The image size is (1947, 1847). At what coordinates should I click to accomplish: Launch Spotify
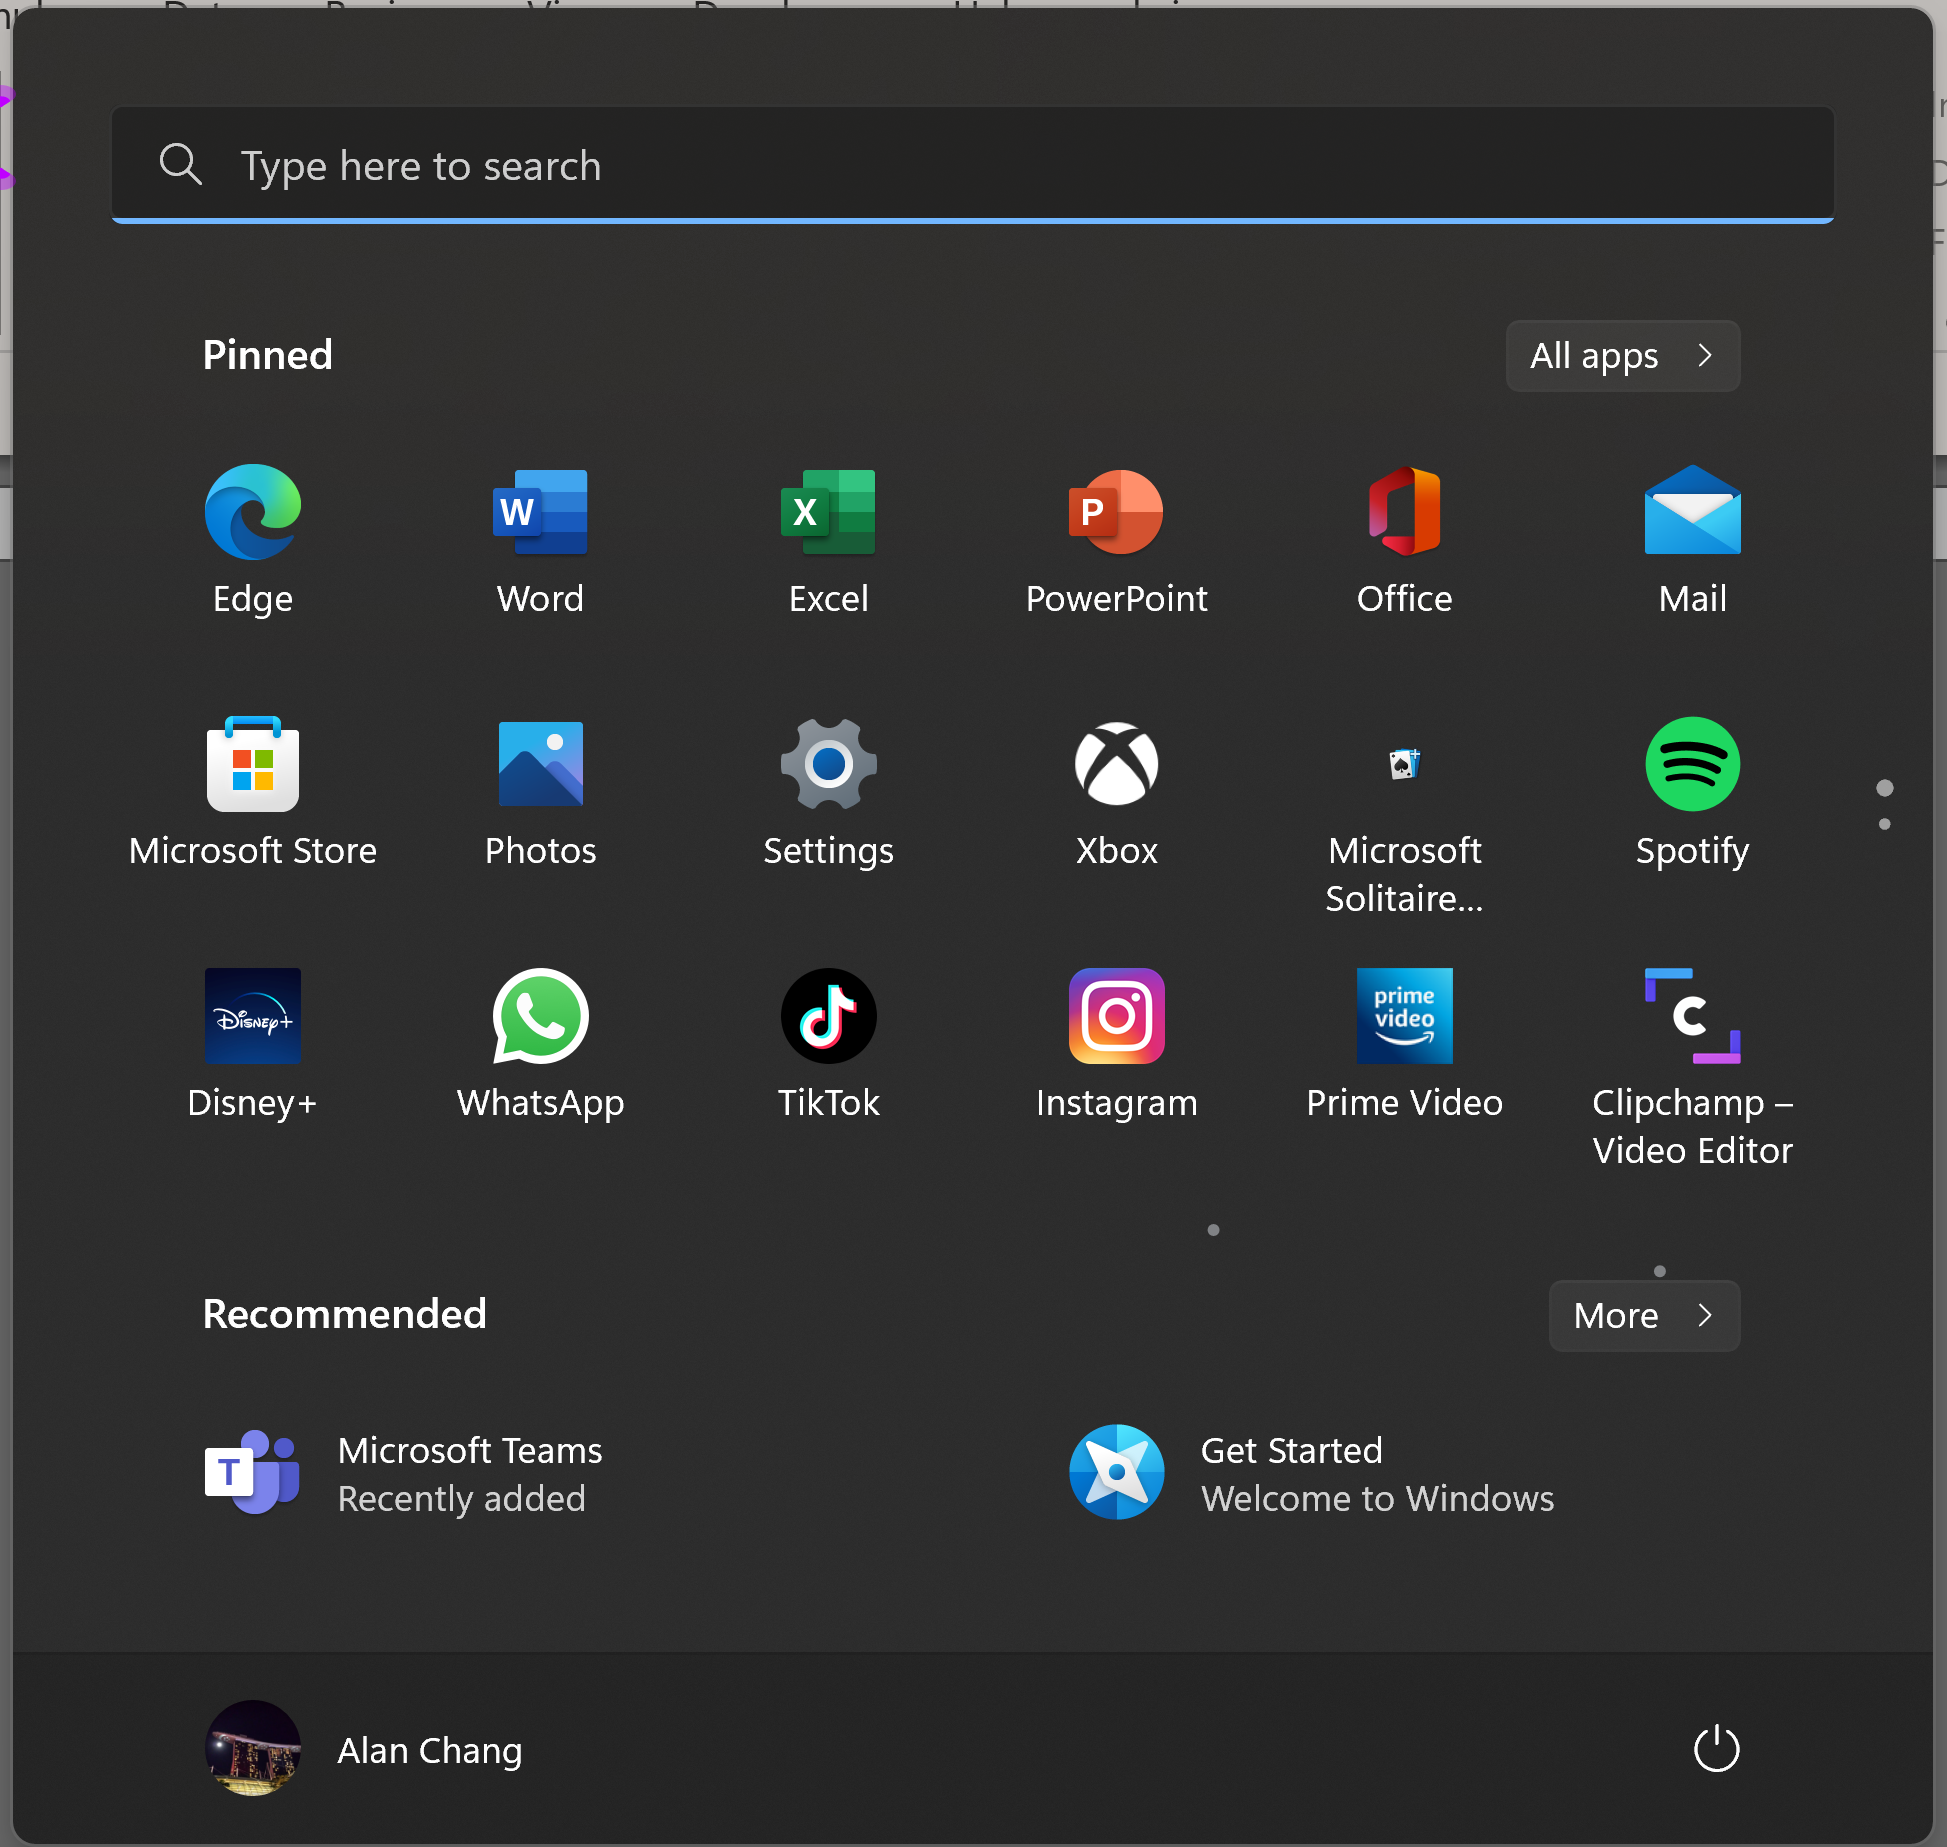click(x=1692, y=764)
